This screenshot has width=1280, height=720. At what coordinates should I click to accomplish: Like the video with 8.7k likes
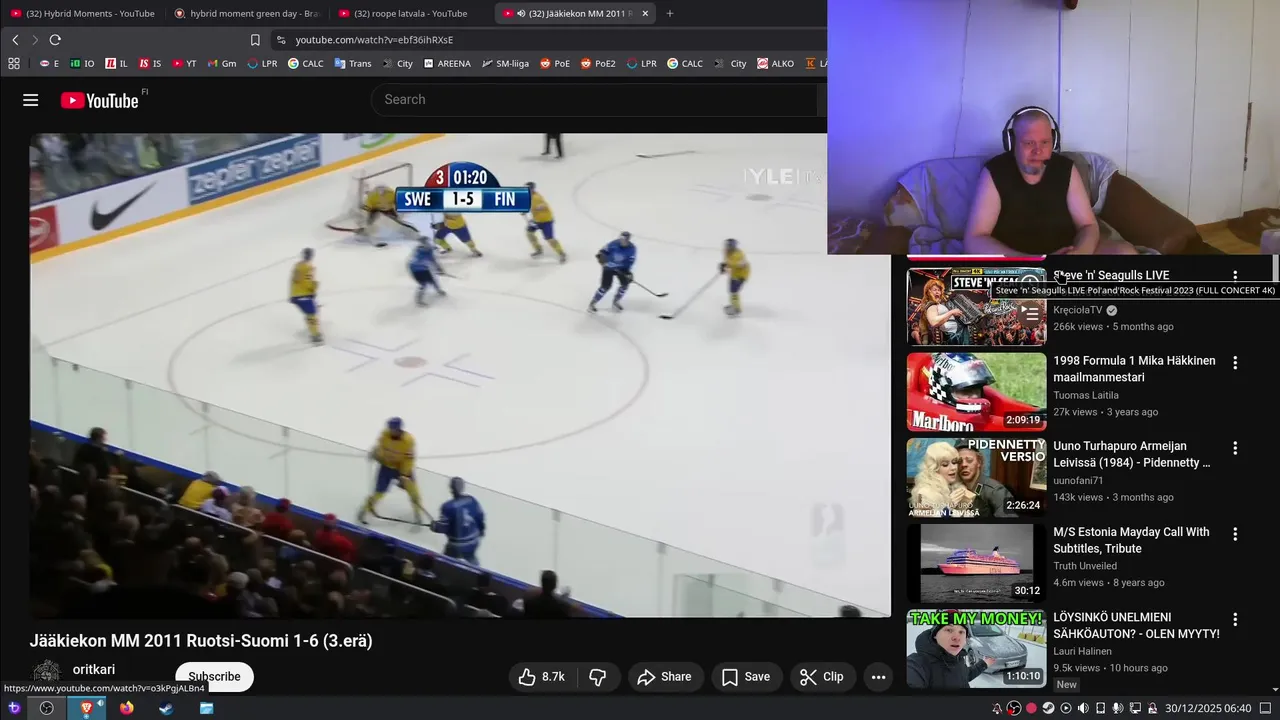point(541,677)
